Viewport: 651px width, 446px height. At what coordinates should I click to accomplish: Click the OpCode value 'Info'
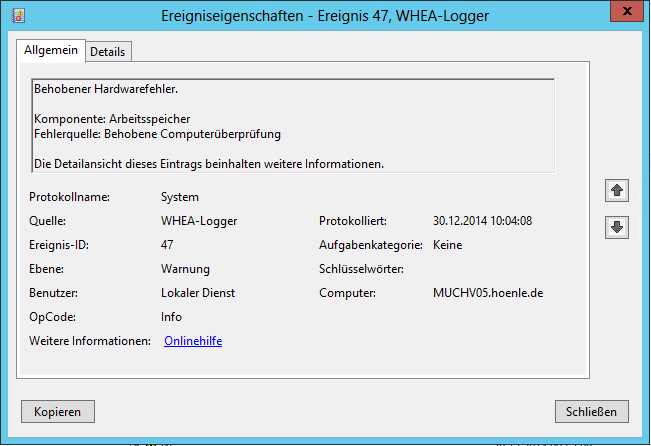tap(171, 317)
